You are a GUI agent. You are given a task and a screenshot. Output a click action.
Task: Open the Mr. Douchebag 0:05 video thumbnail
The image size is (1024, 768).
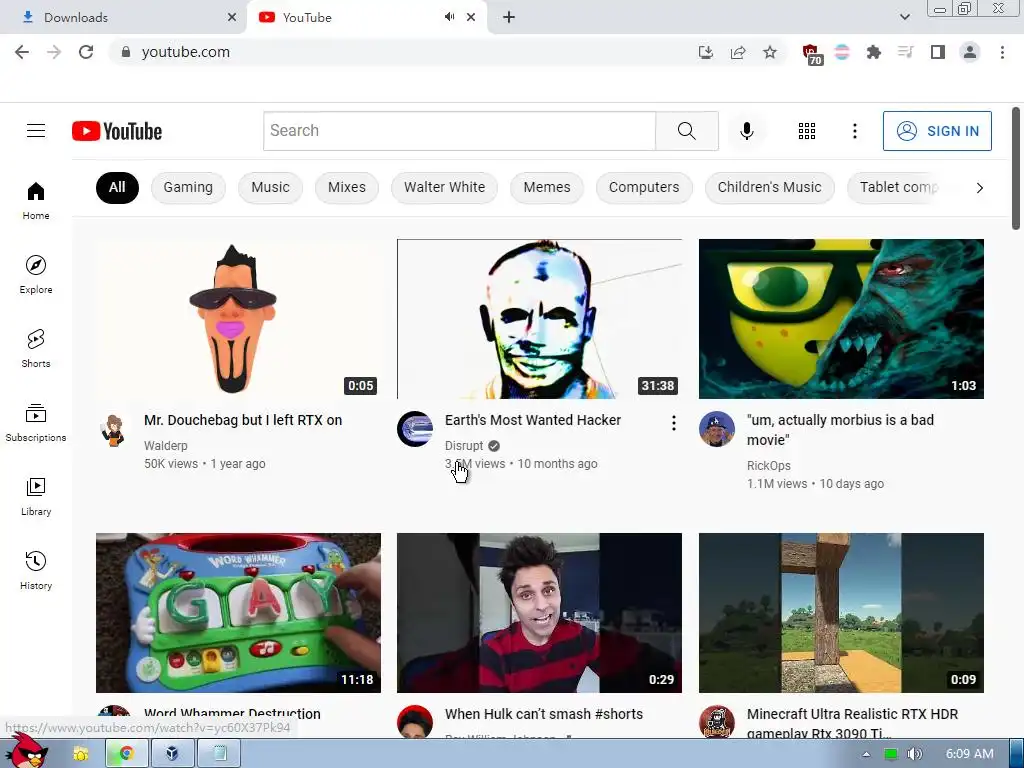pyautogui.click(x=238, y=319)
